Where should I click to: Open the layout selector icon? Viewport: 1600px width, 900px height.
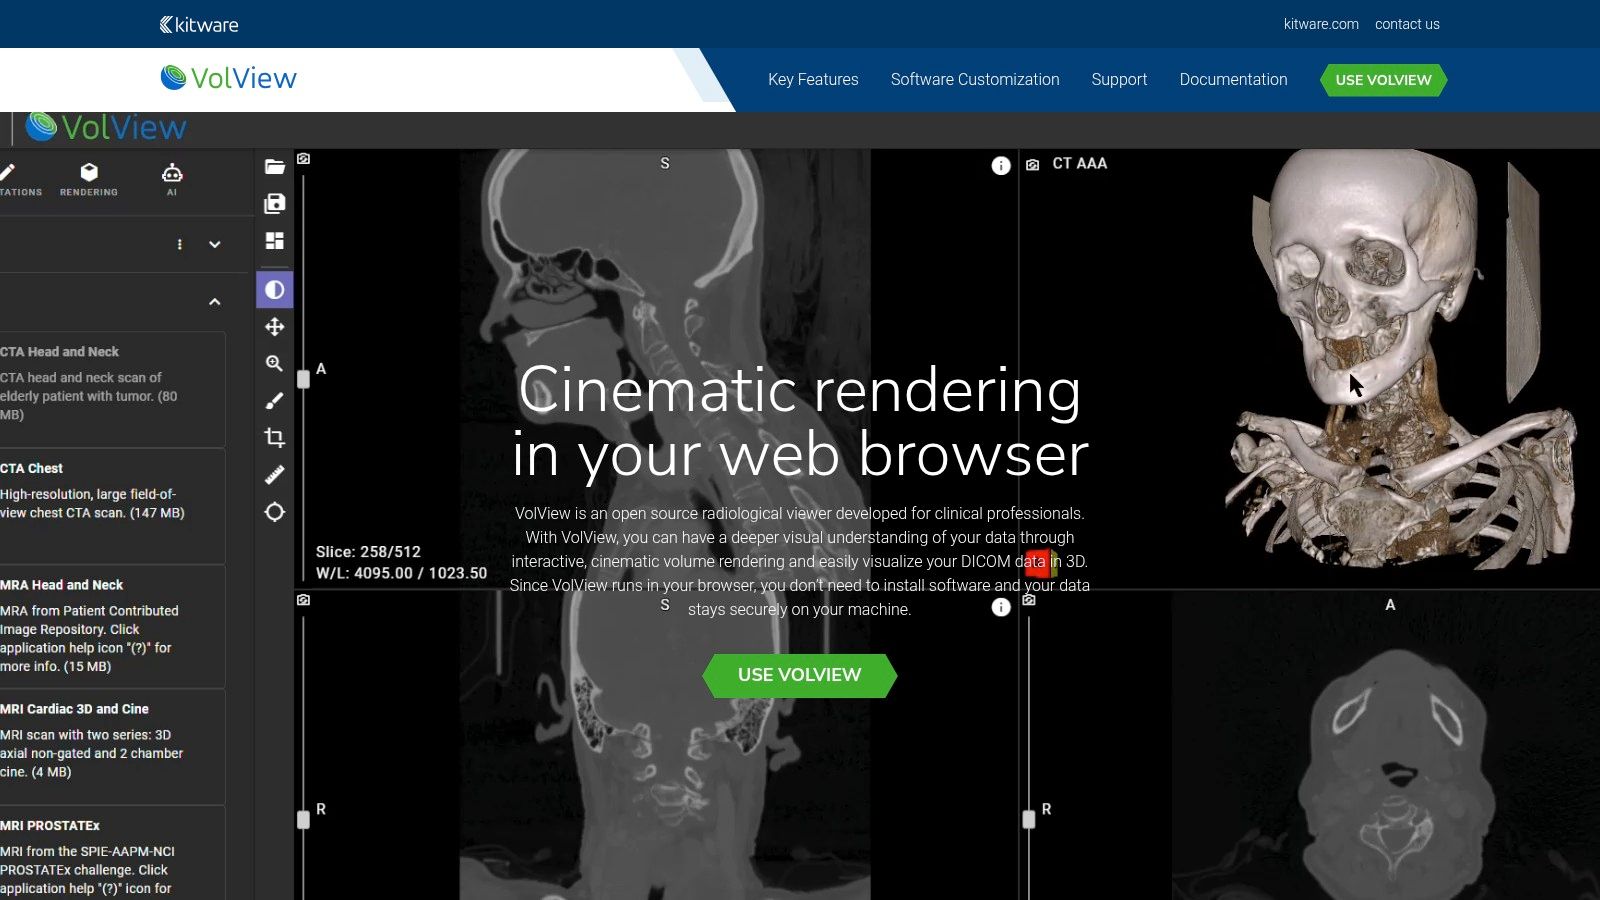[x=275, y=240]
